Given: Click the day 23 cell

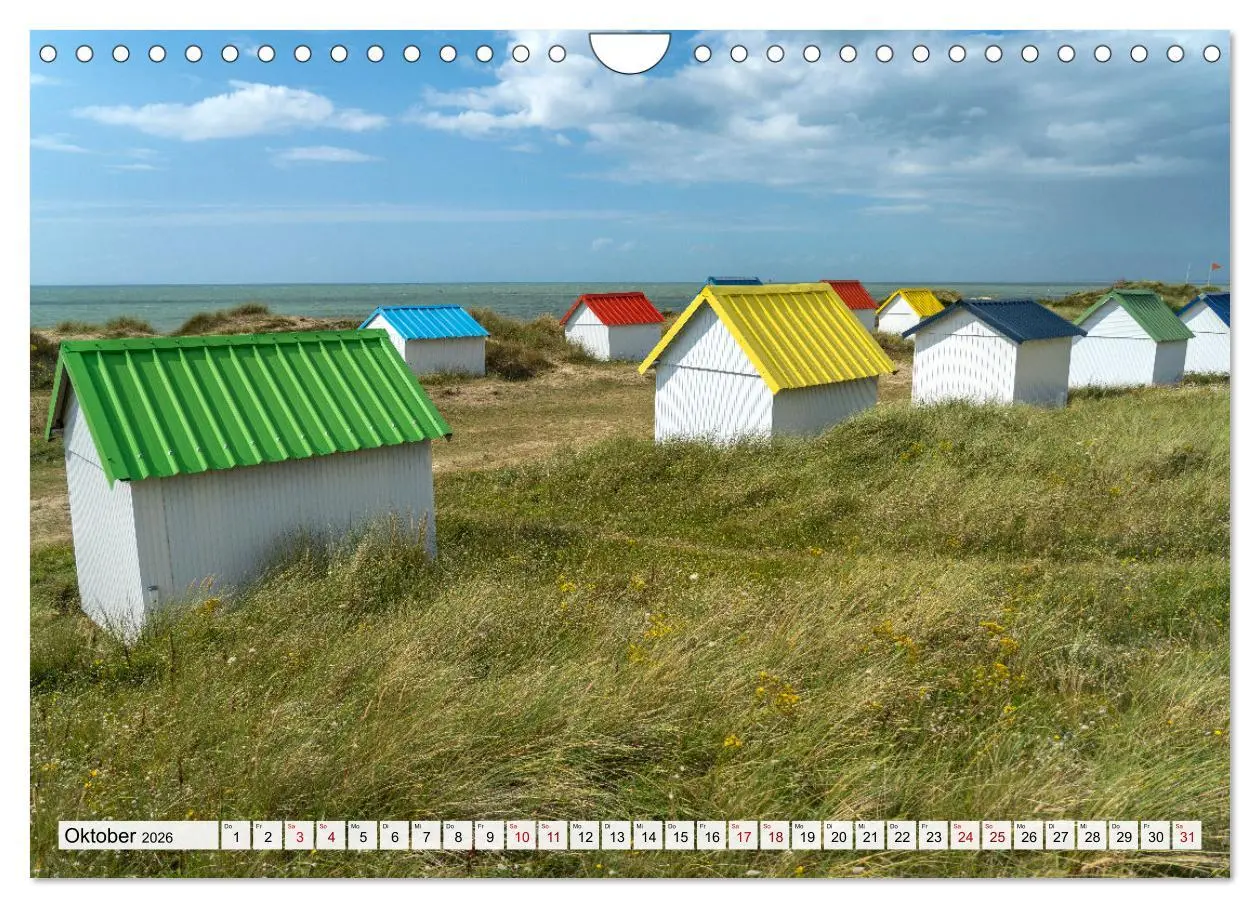Looking at the screenshot, I should click(933, 836).
